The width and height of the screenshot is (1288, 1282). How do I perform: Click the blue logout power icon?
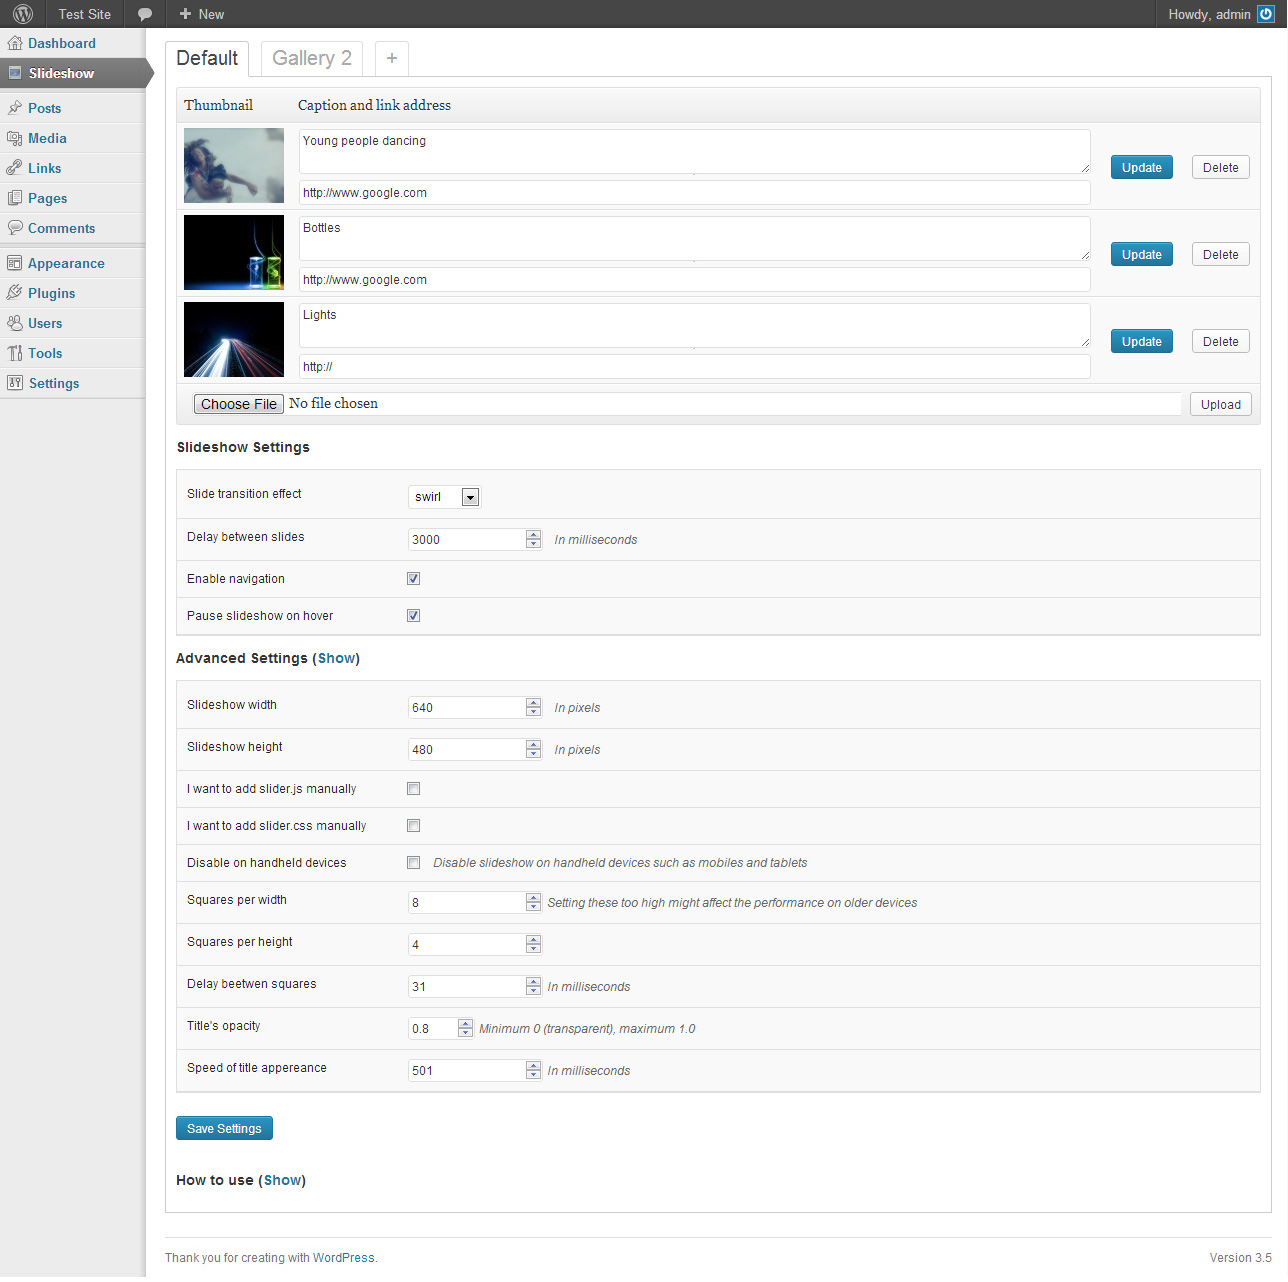click(x=1266, y=14)
